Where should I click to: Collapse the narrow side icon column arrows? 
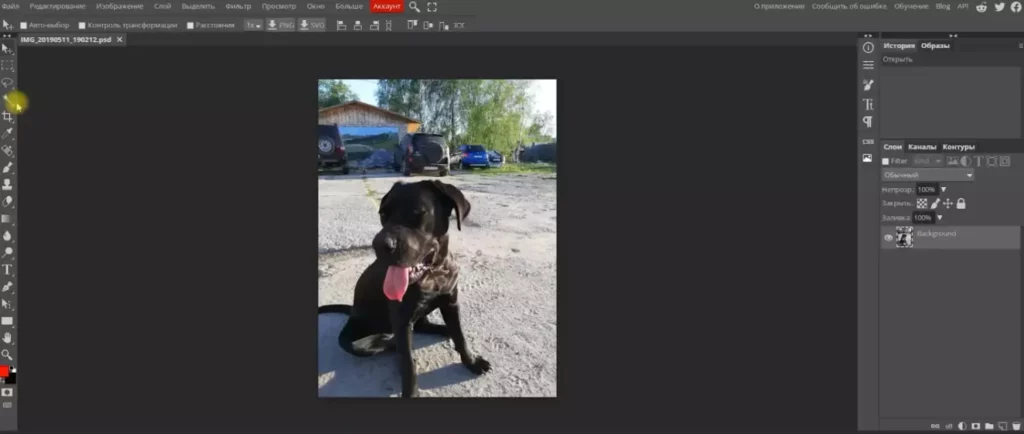point(868,36)
